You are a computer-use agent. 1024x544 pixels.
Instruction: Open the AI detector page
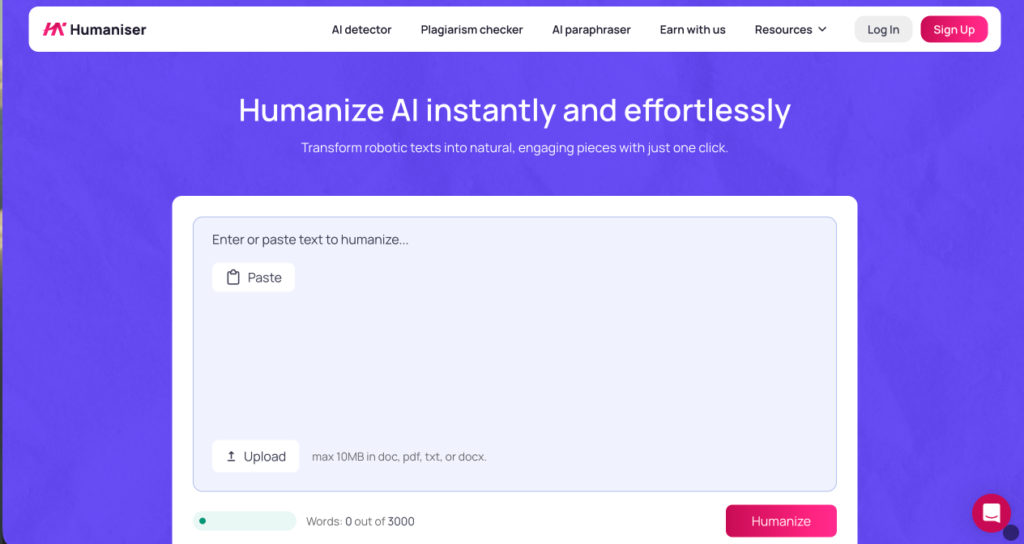tap(361, 30)
